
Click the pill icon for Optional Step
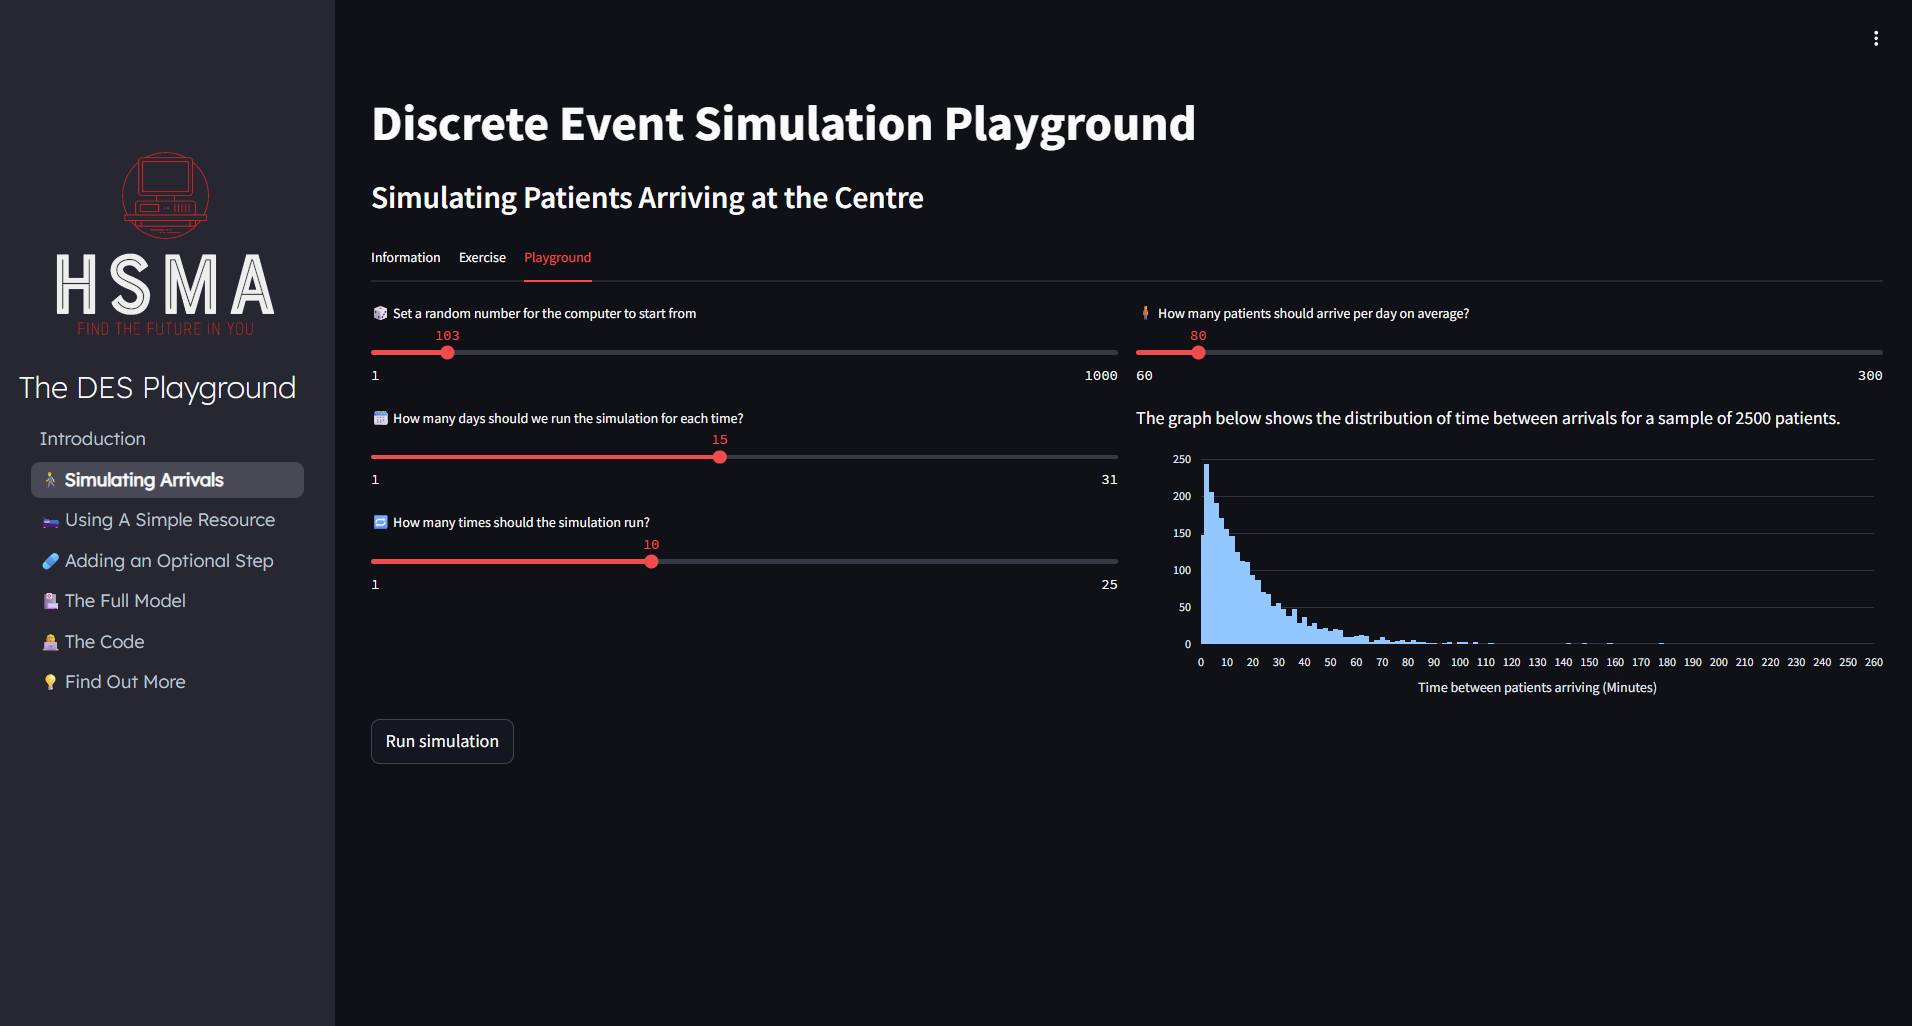click(x=50, y=561)
